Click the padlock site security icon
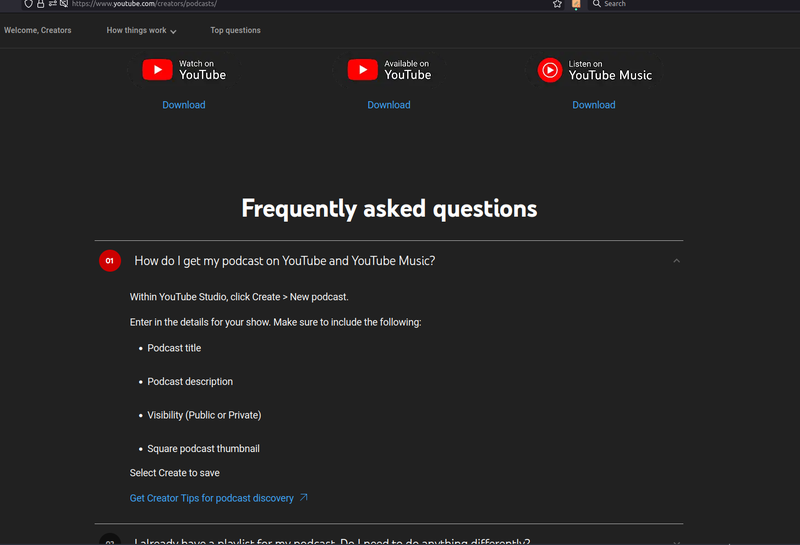The image size is (800, 545). pyautogui.click(x=41, y=4)
